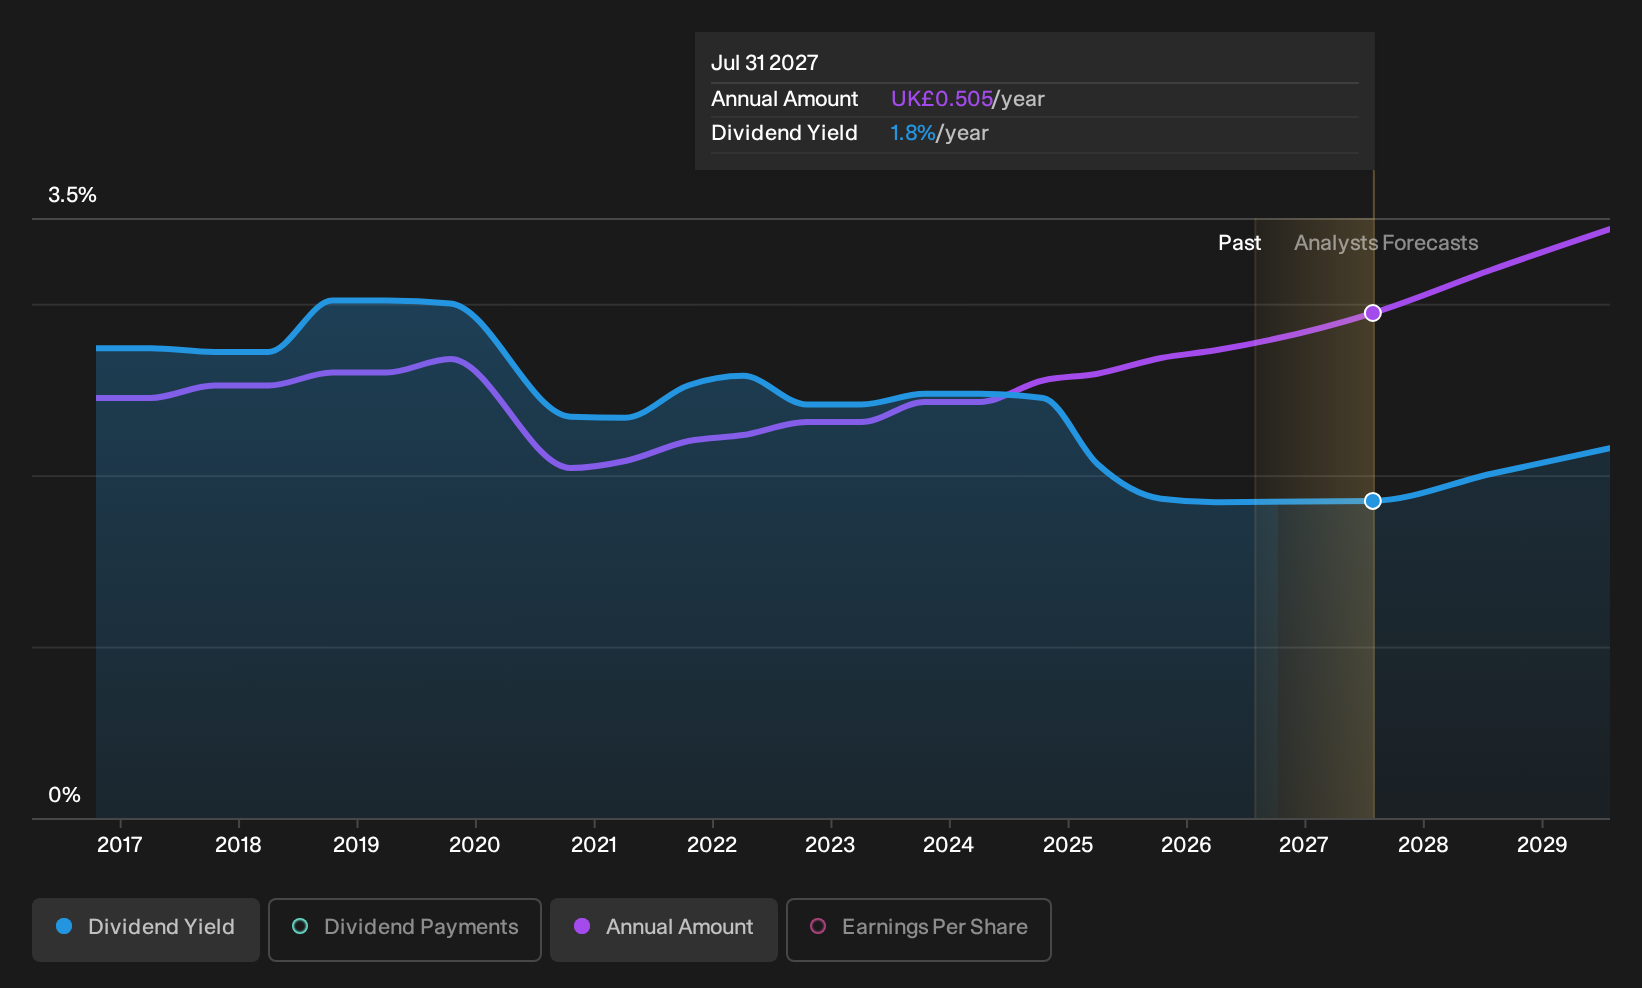Select the purple Annual Amount data point marker

click(x=1373, y=313)
